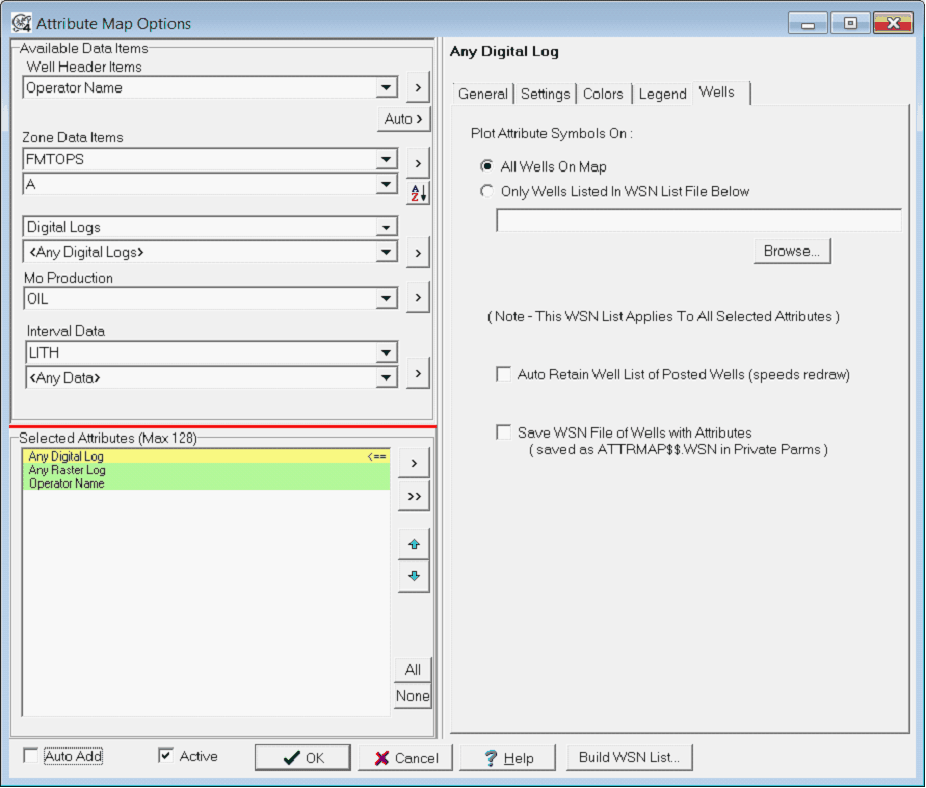Viewport: 926px width, 788px height.
Task: Open the FMTOPS zone dropdown
Action: tap(387, 159)
